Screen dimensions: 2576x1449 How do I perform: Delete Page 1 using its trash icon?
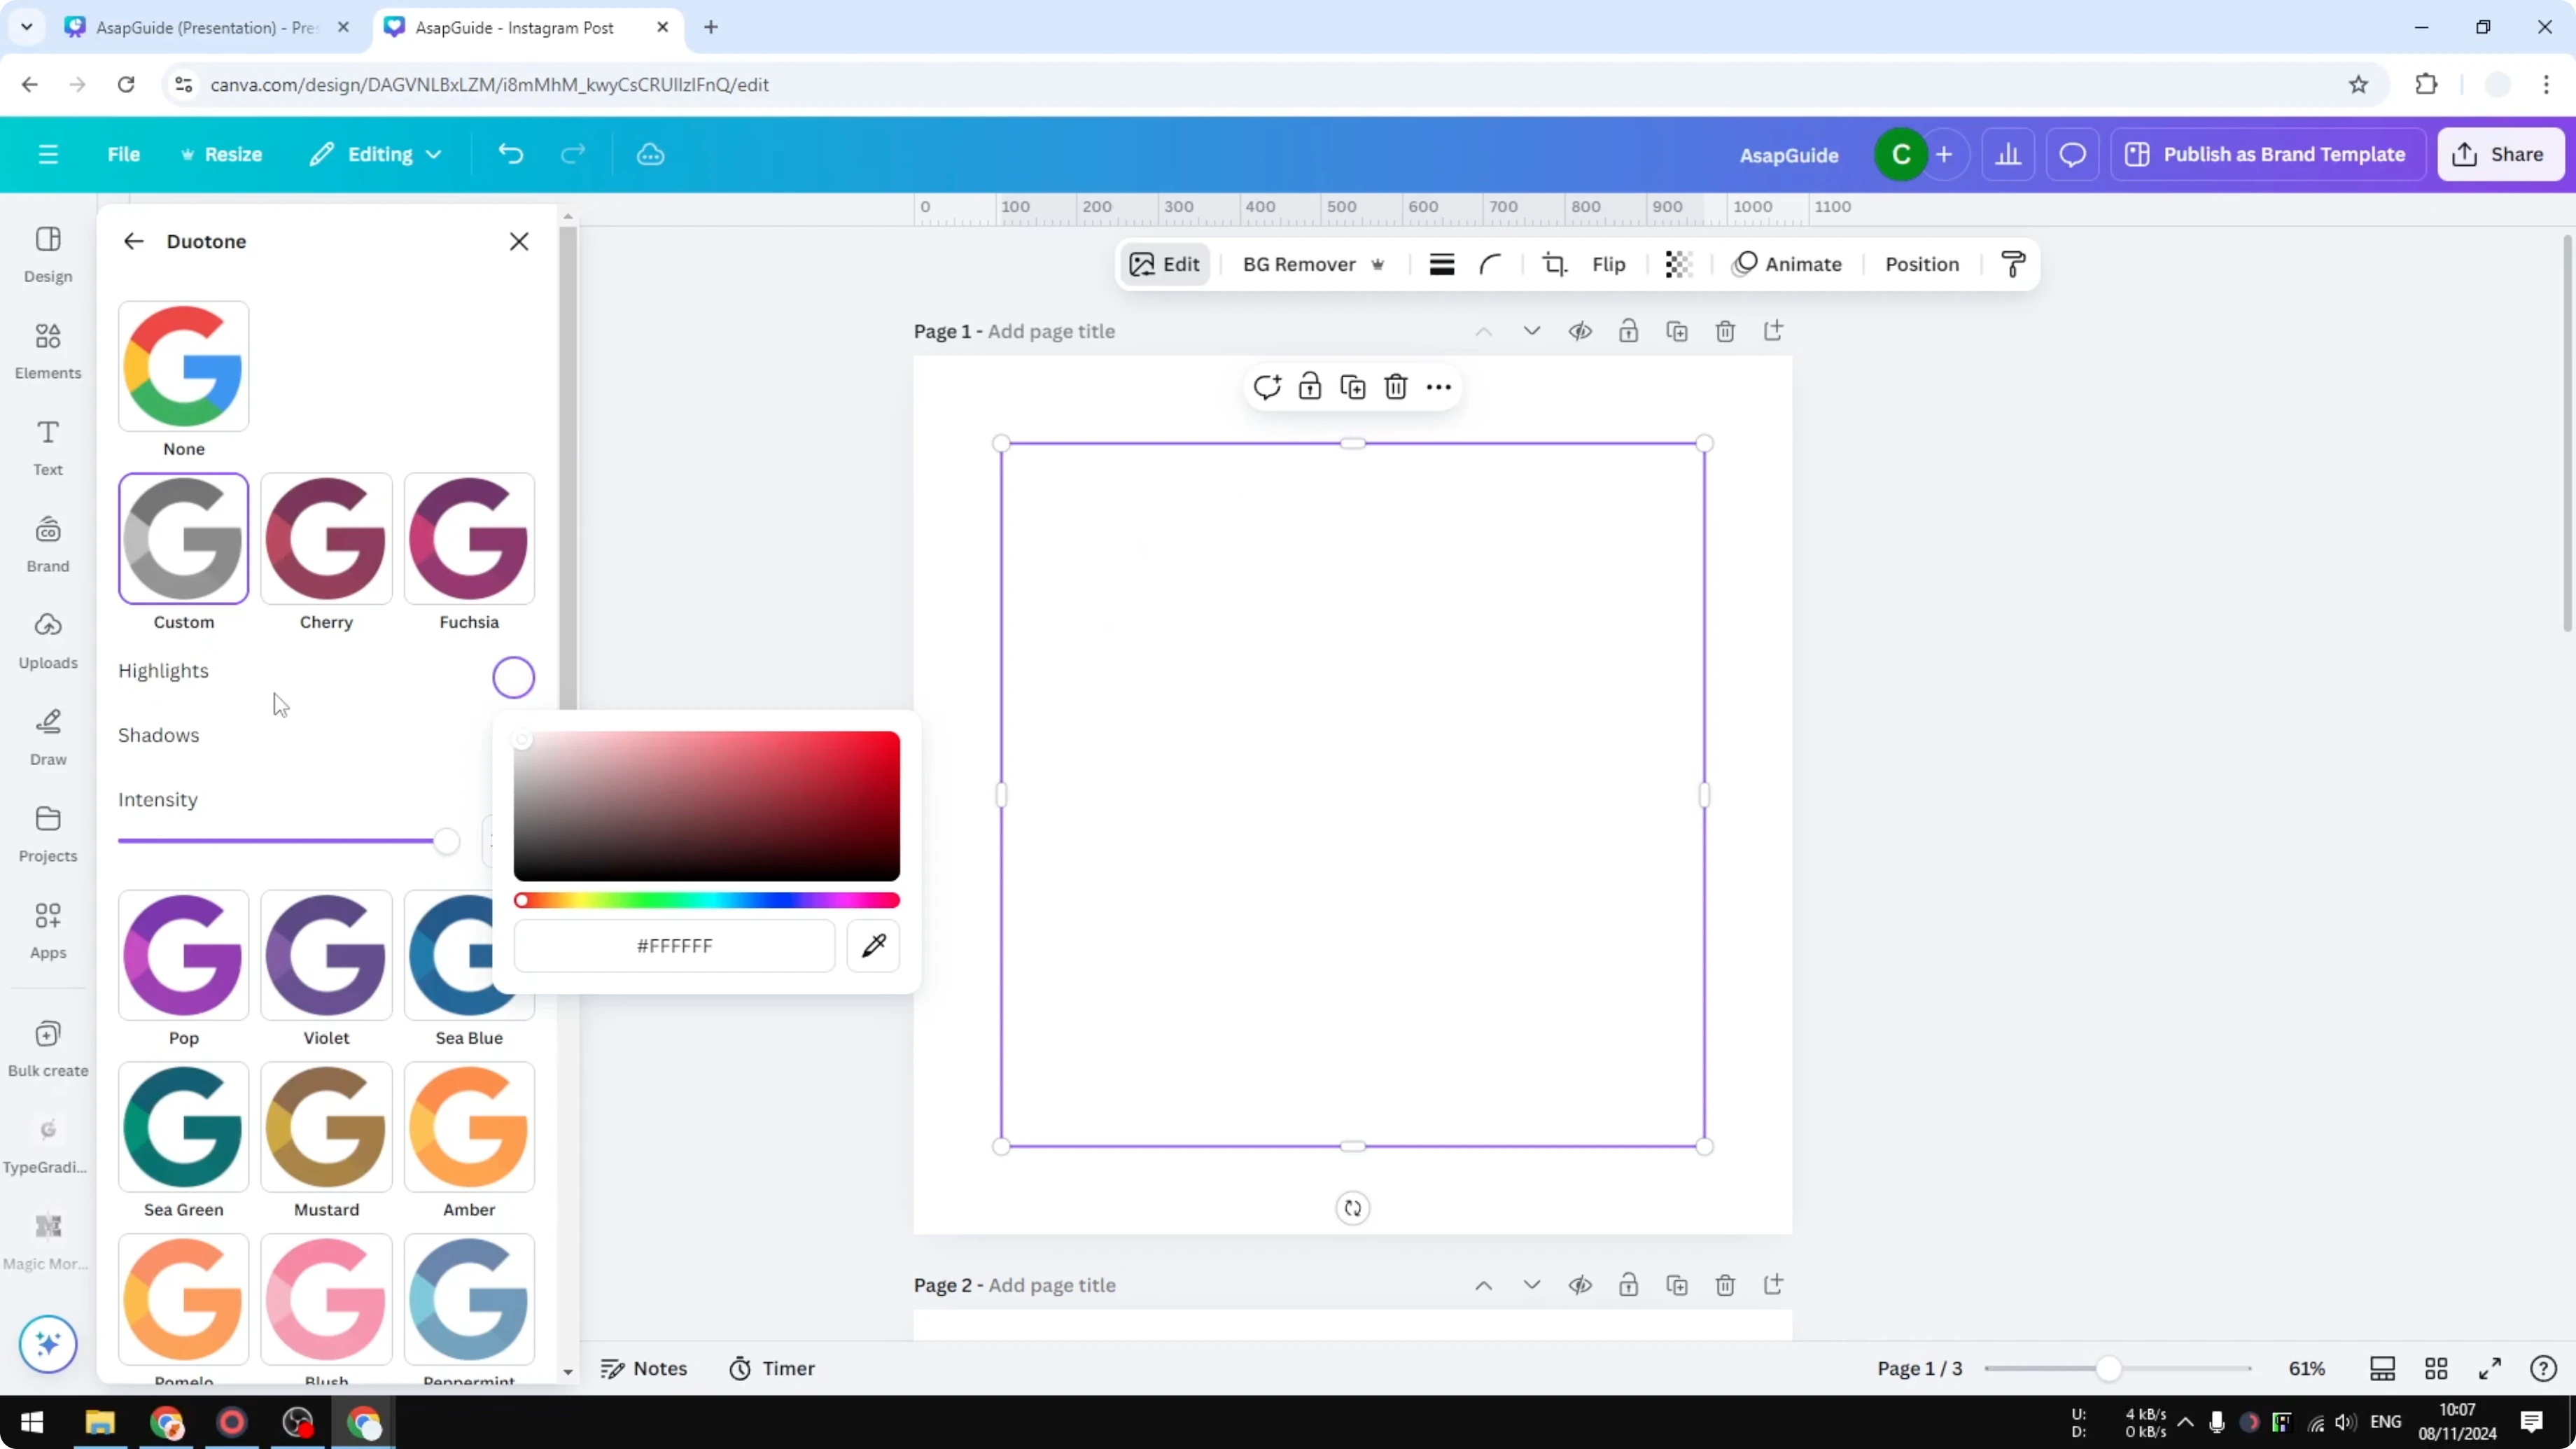tap(1726, 331)
